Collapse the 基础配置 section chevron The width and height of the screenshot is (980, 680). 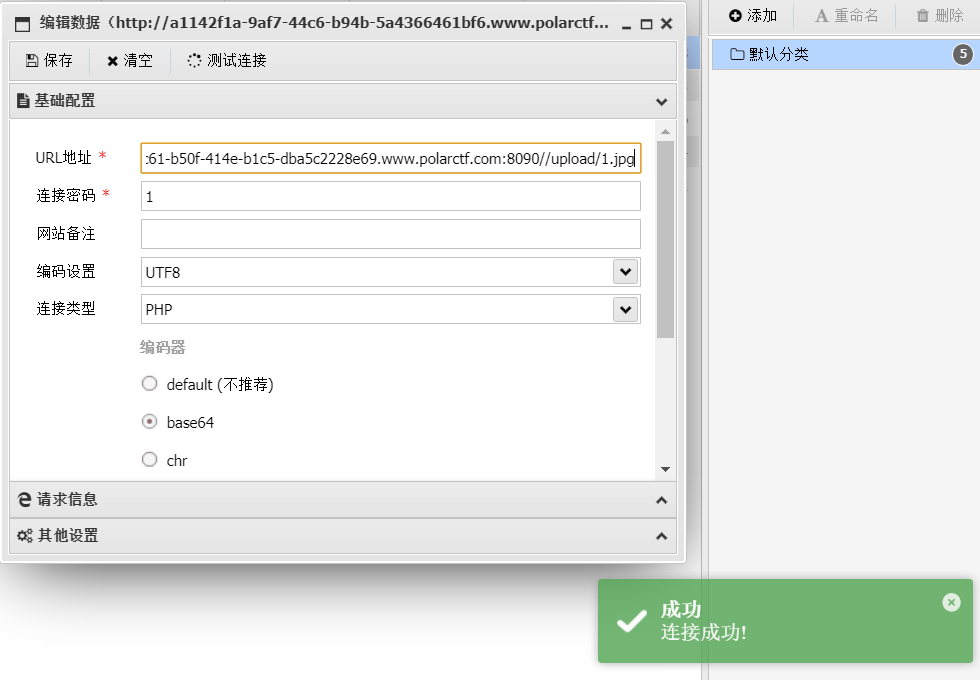(x=661, y=101)
